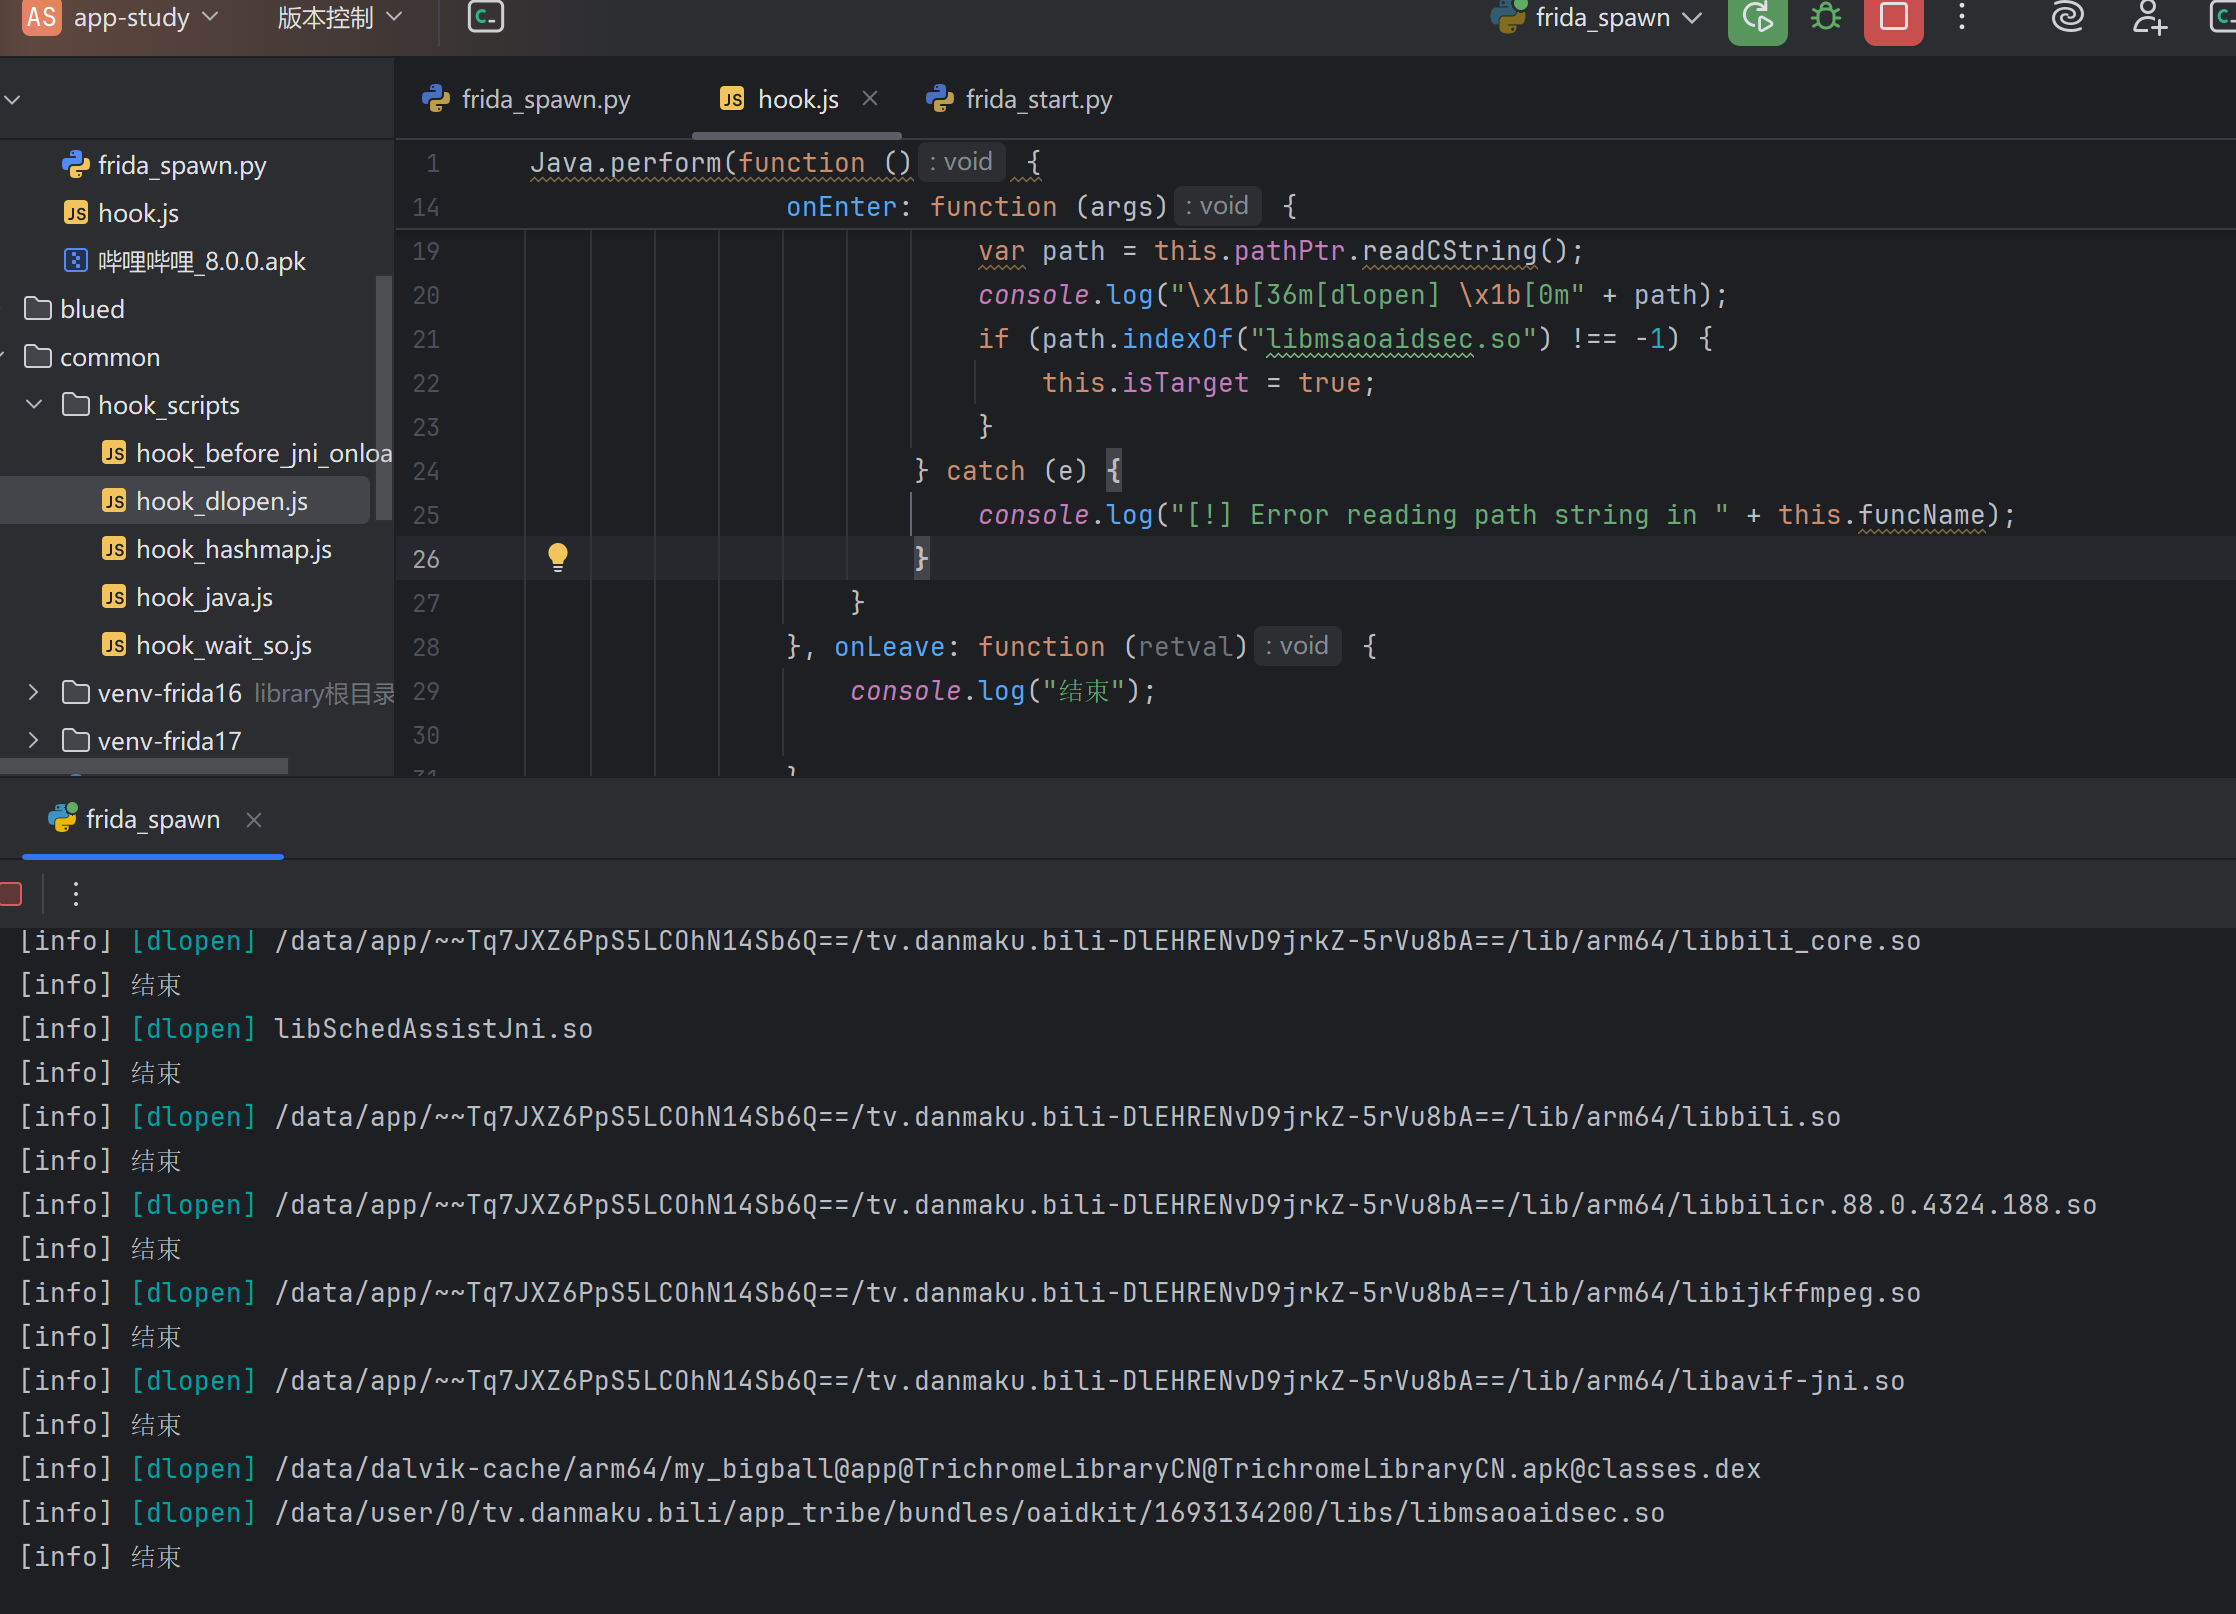The width and height of the screenshot is (2236, 1614).
Task: Click line number 20 in the gutter
Action: click(426, 295)
